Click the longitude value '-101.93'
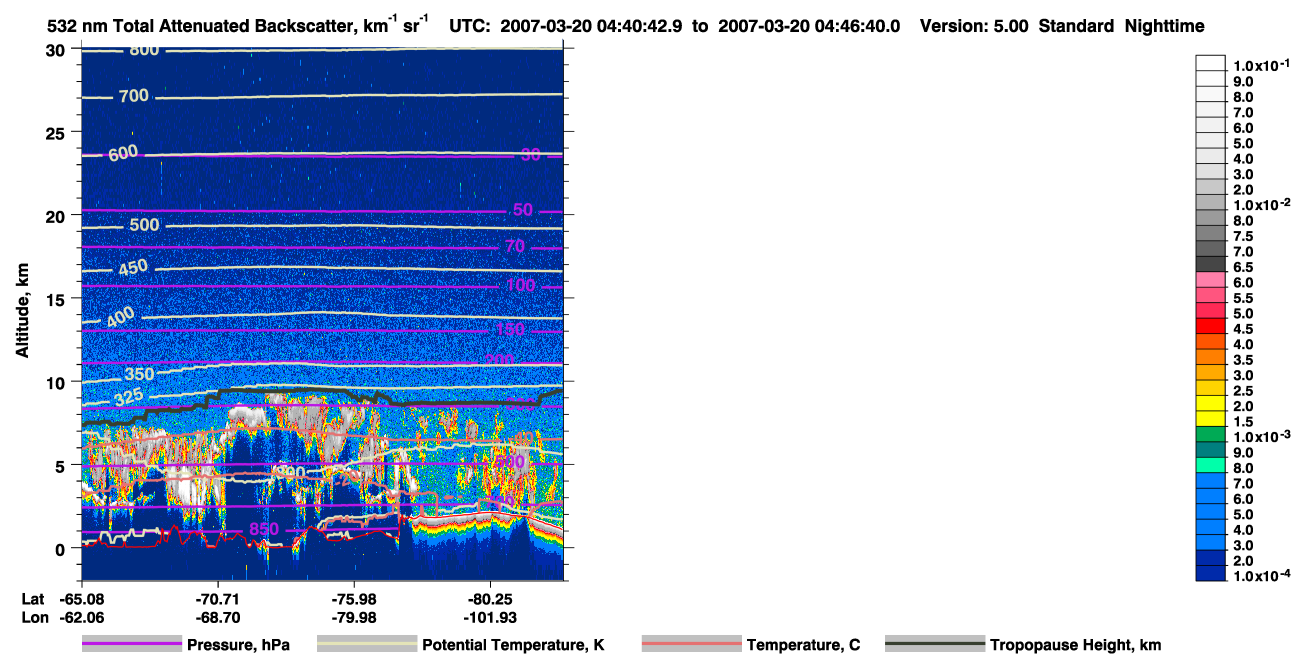Screen dimensions: 1300x667 tap(491, 618)
